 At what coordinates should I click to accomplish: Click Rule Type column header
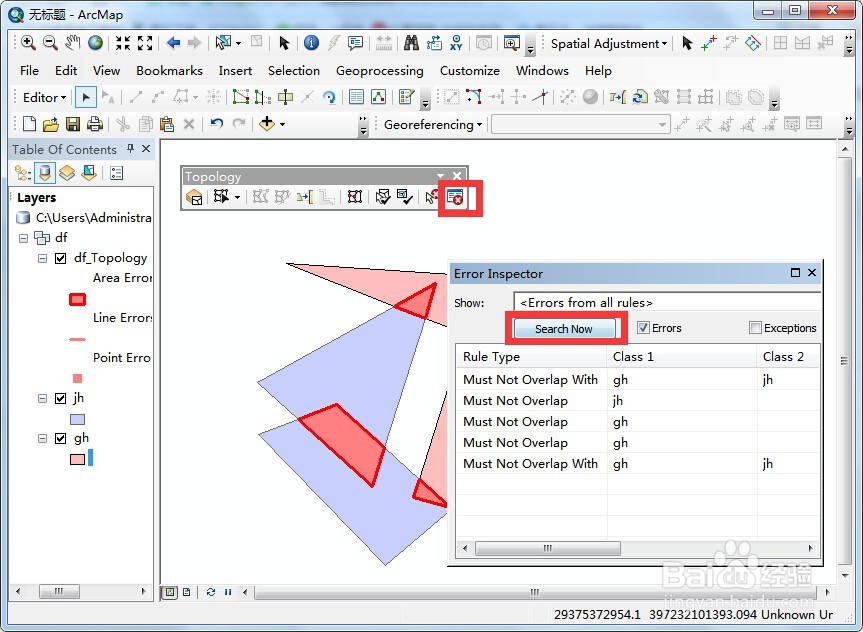[531, 357]
